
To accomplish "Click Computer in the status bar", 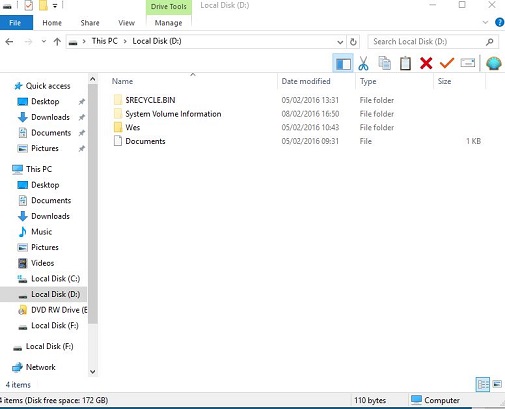I will (x=442, y=400).
